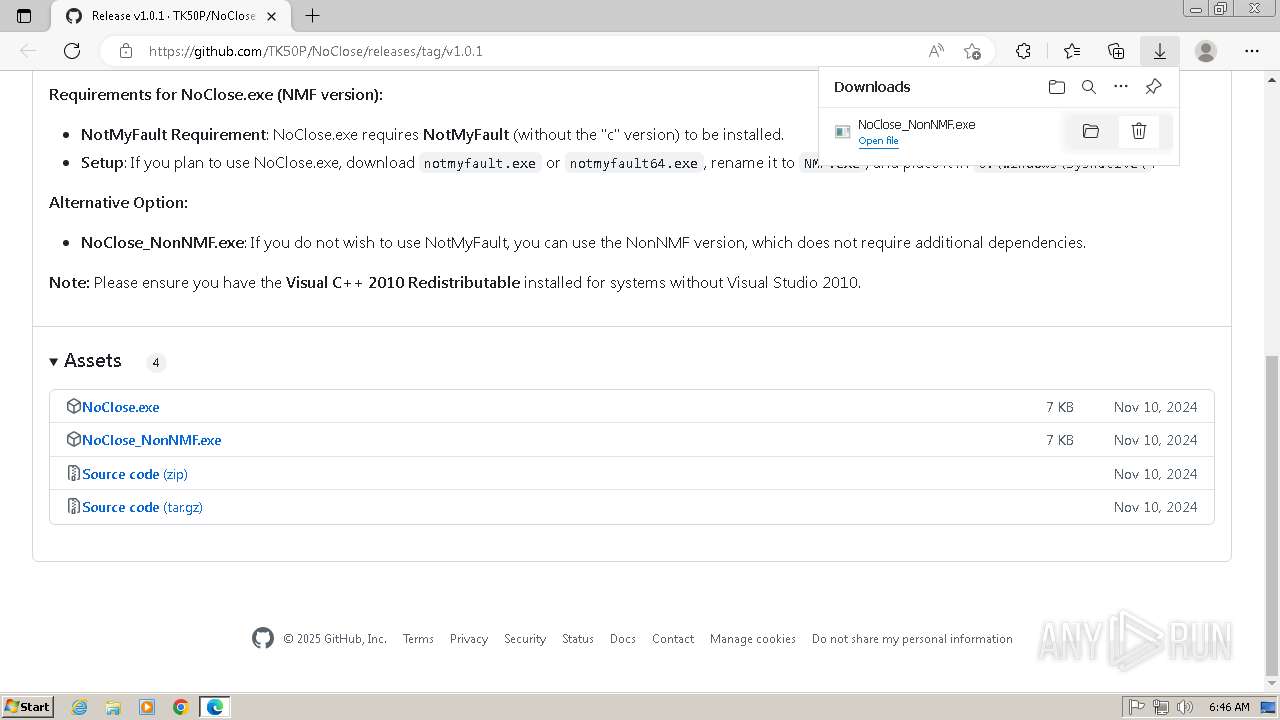Open the tab actions menu icon
The height and width of the screenshot is (720, 1280).
(x=24, y=16)
